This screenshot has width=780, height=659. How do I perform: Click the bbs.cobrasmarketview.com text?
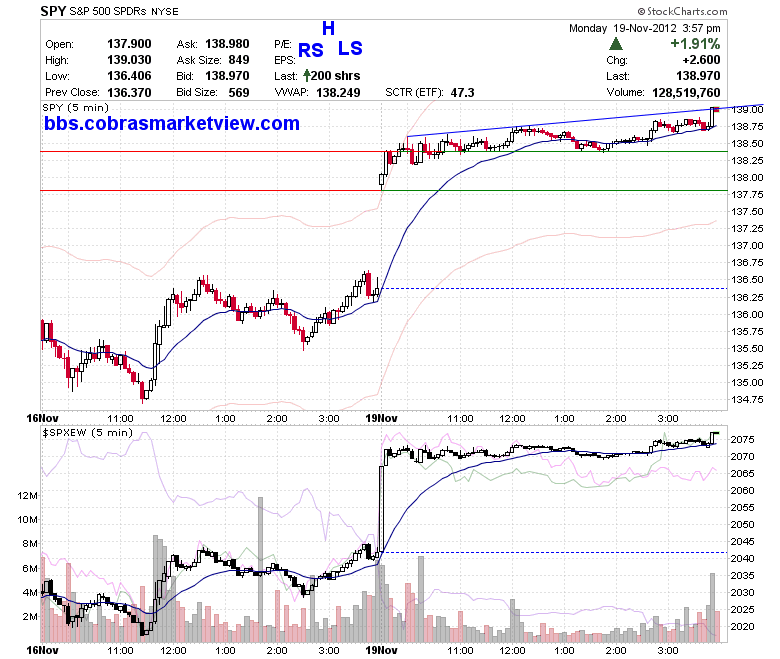coord(172,123)
